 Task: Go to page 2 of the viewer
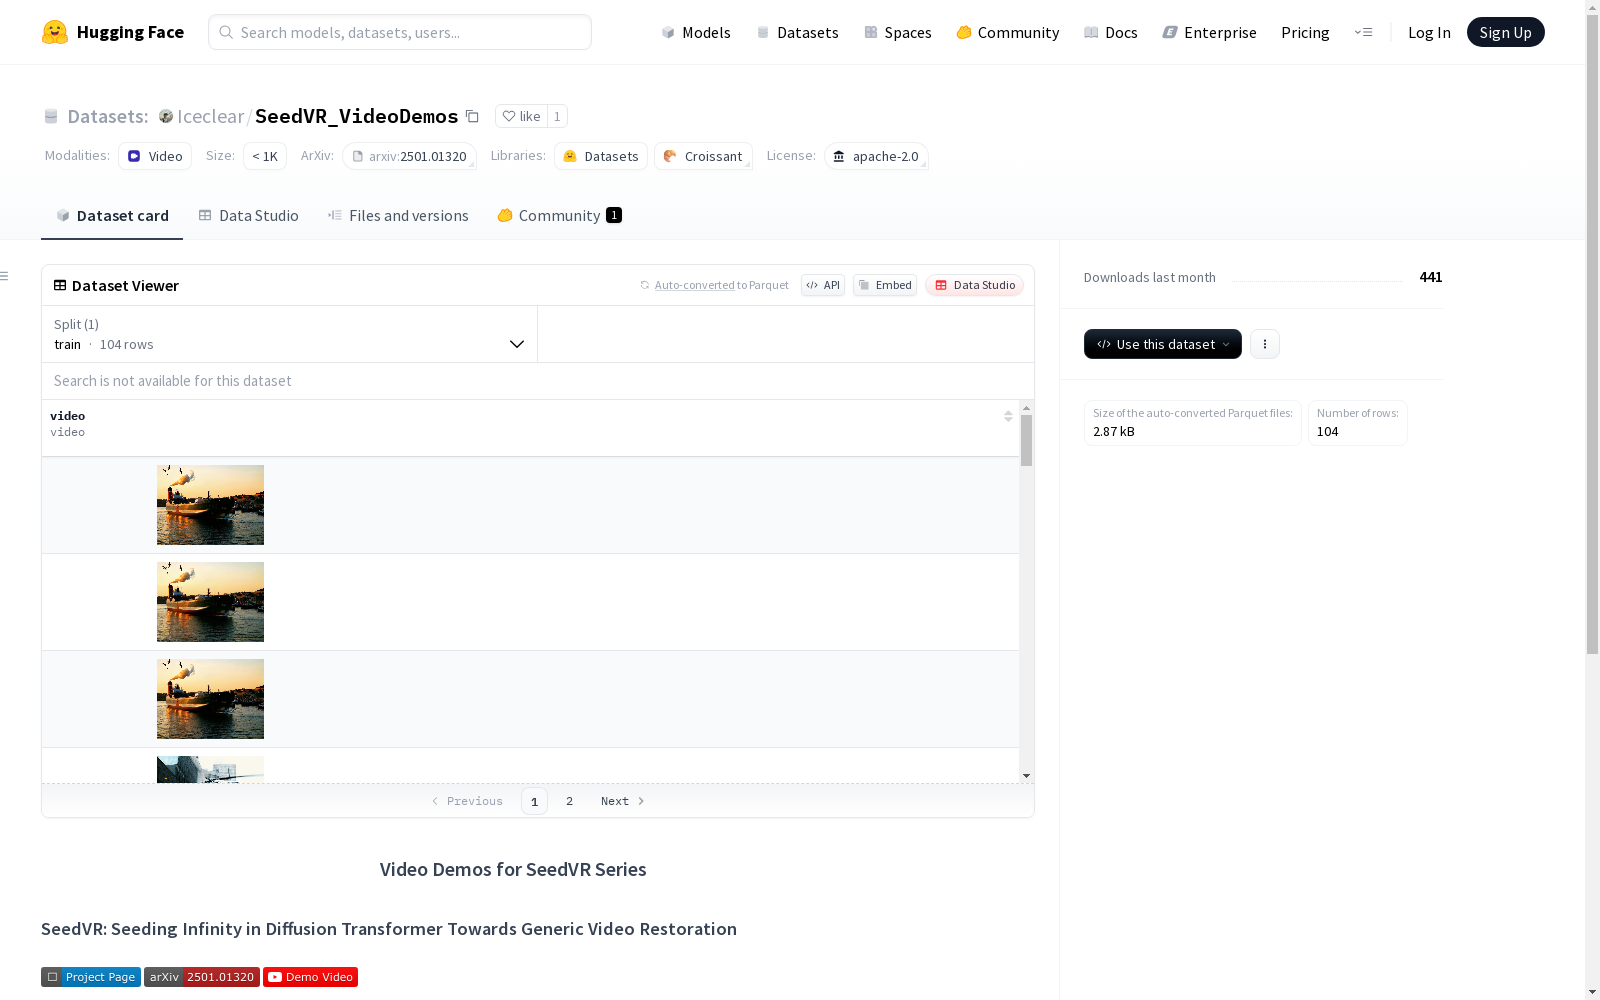click(x=570, y=801)
